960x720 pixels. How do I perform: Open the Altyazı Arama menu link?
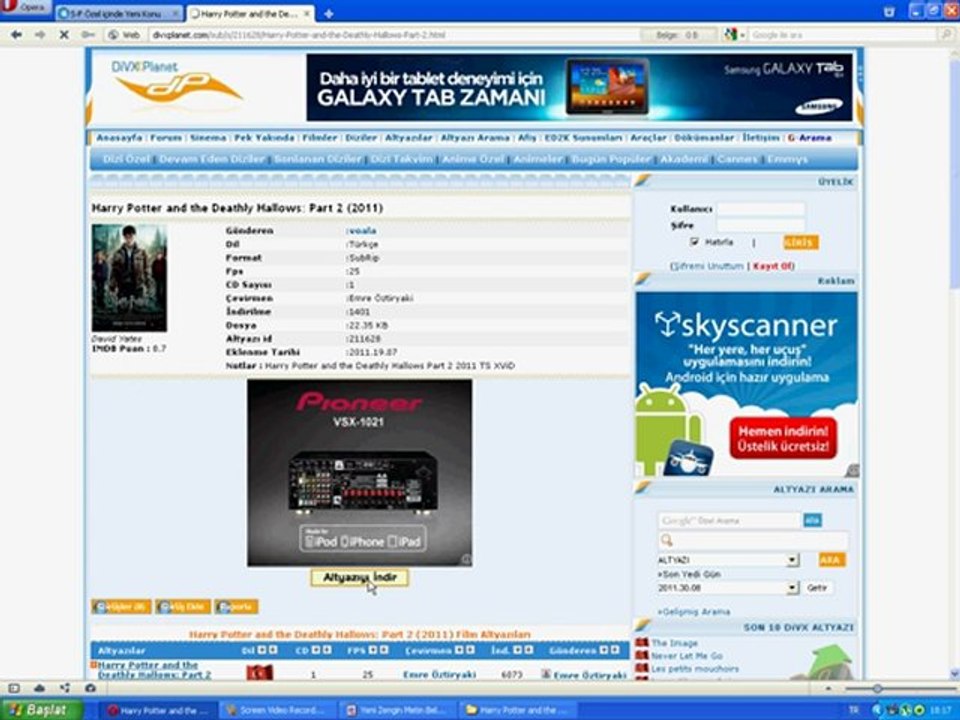tap(475, 138)
